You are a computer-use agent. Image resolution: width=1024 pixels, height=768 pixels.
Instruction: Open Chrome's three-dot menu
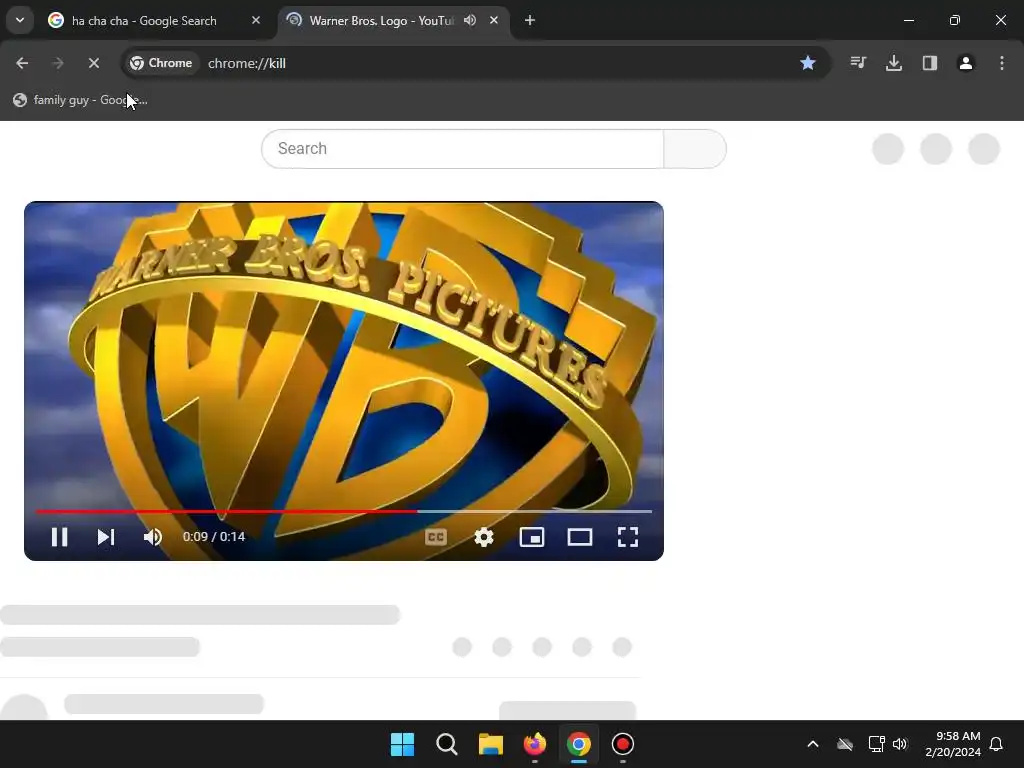point(1001,63)
